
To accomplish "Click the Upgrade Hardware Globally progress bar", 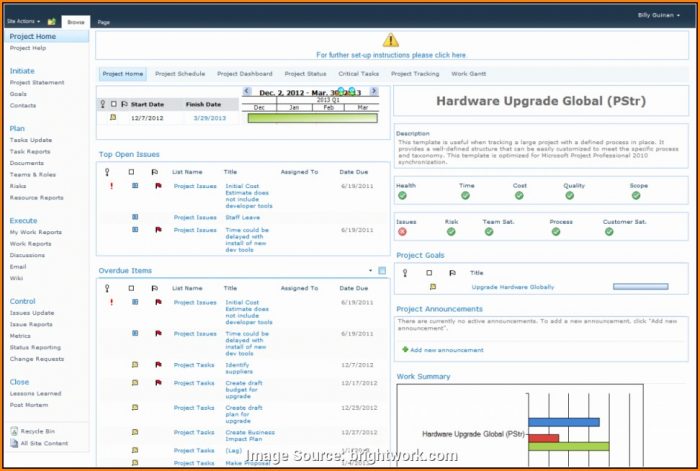I will point(639,287).
